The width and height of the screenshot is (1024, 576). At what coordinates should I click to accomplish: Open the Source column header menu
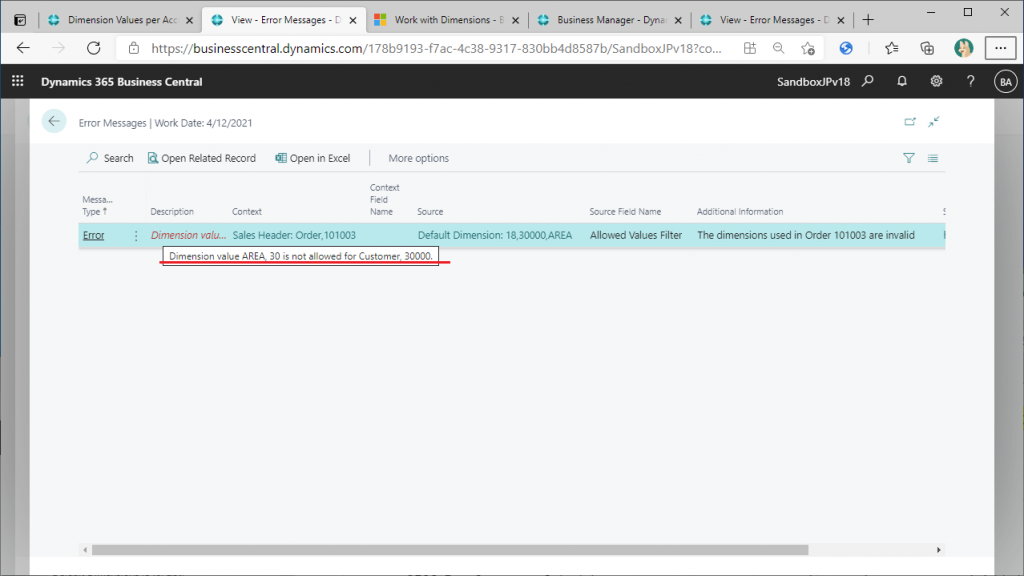pyautogui.click(x=430, y=212)
